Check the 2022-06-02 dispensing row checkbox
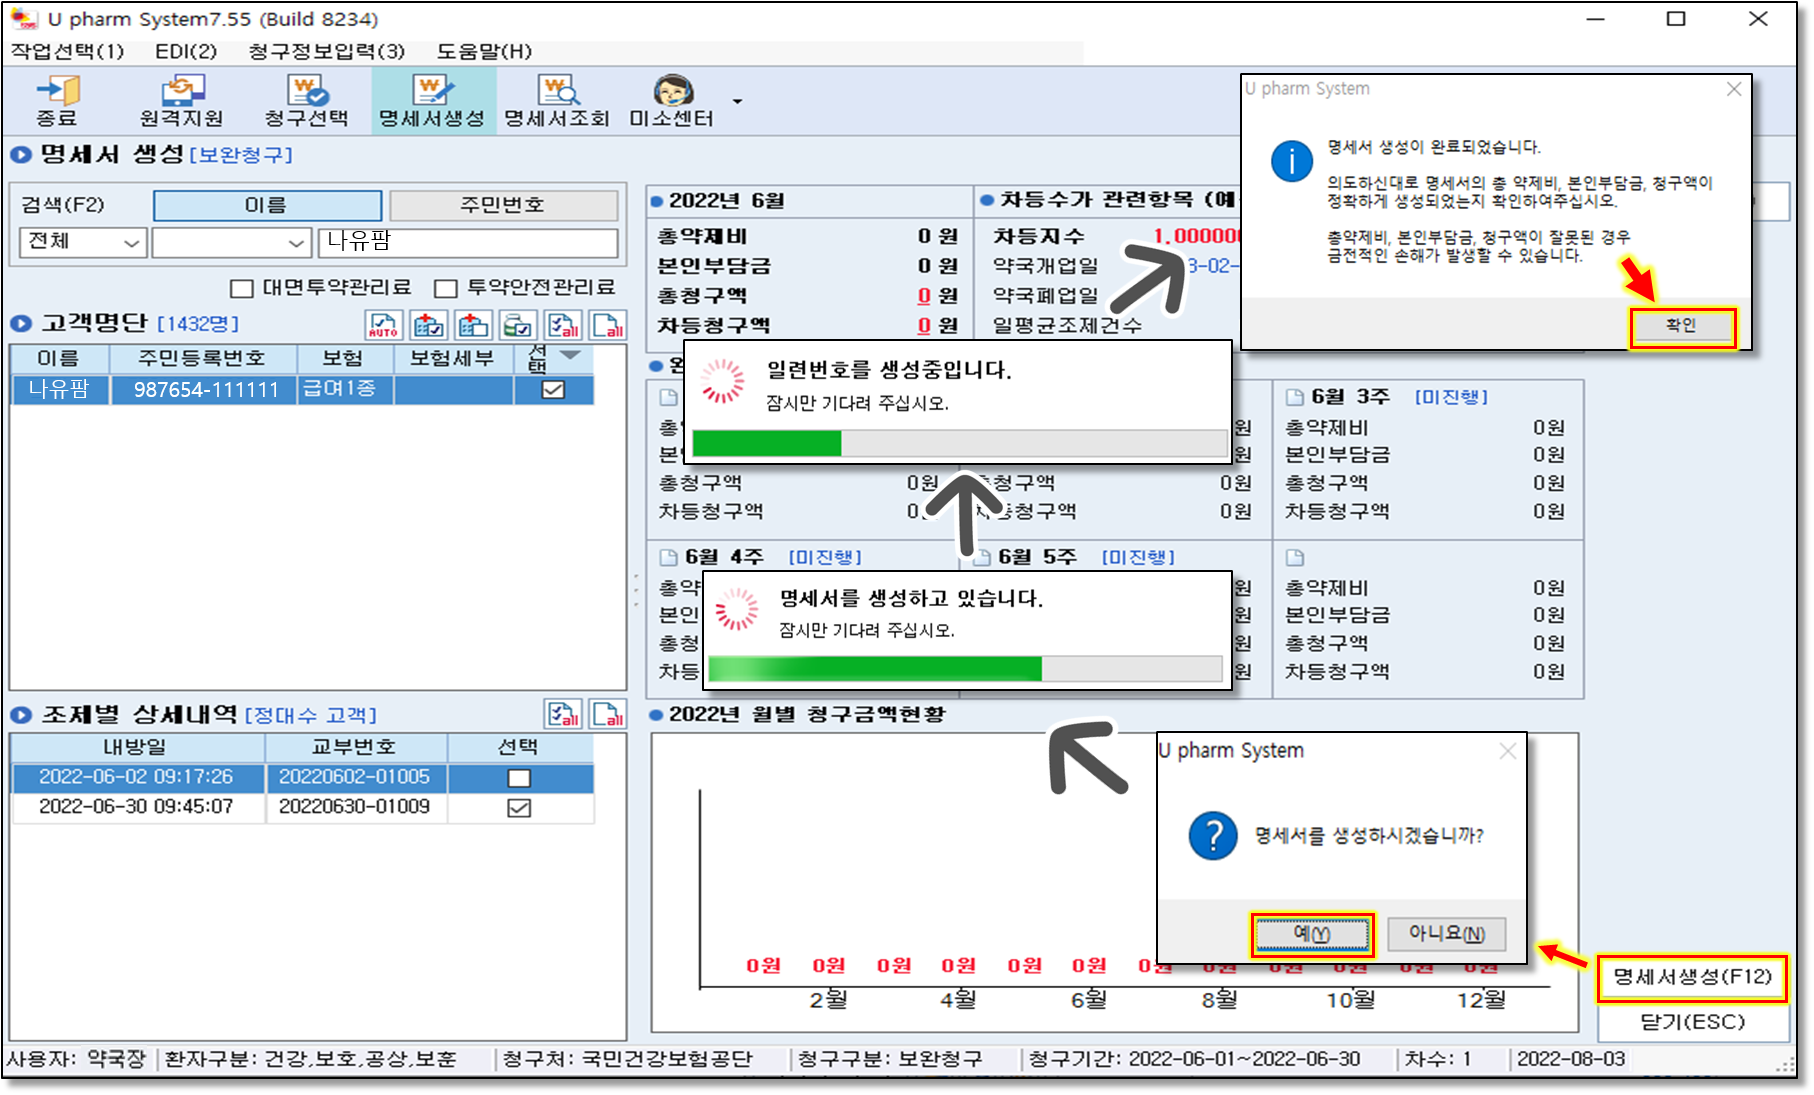Viewport: 1814px width, 1095px height. (x=519, y=778)
